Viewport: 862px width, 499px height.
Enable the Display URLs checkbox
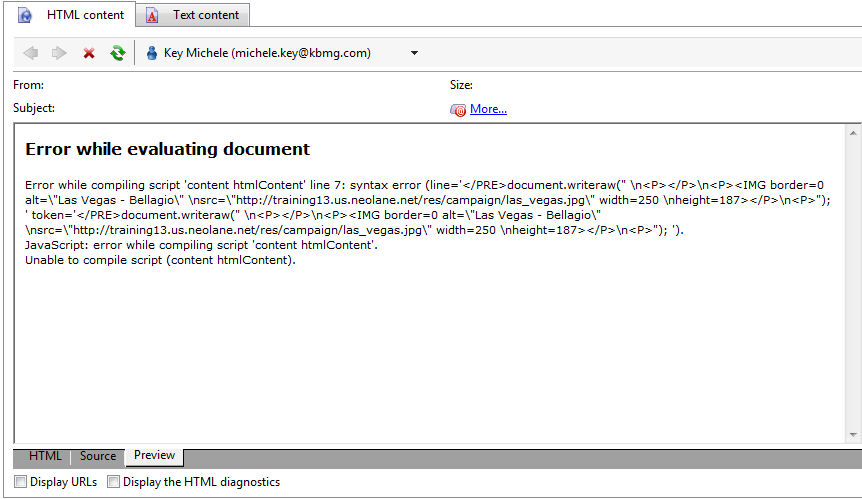[20, 482]
